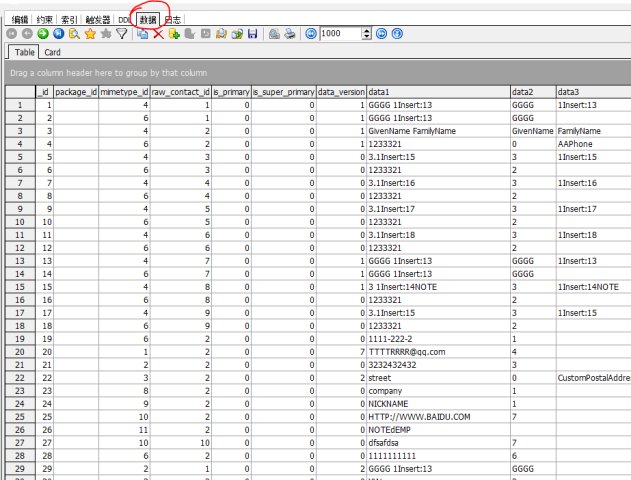Screen dimensions: 631x480
Task: Open the filter funnel icon
Action: (122, 34)
